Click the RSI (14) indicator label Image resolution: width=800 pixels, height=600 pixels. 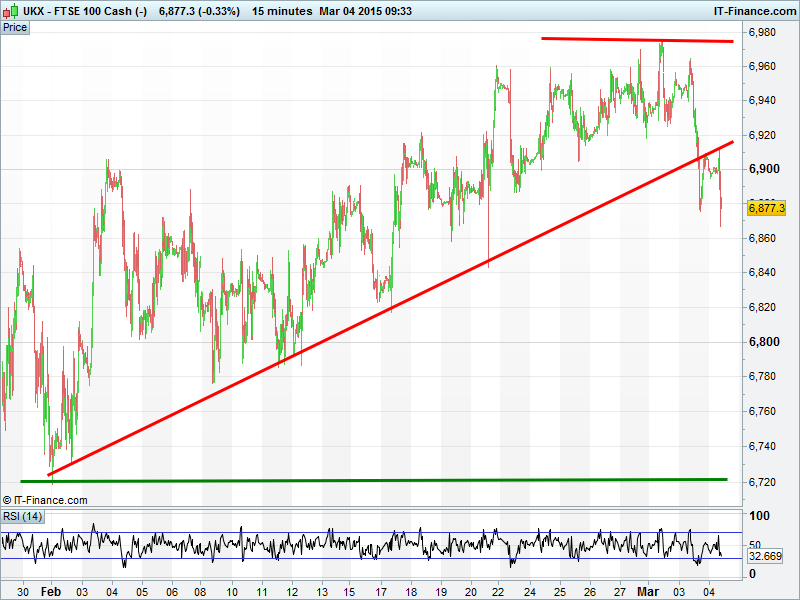(22, 516)
